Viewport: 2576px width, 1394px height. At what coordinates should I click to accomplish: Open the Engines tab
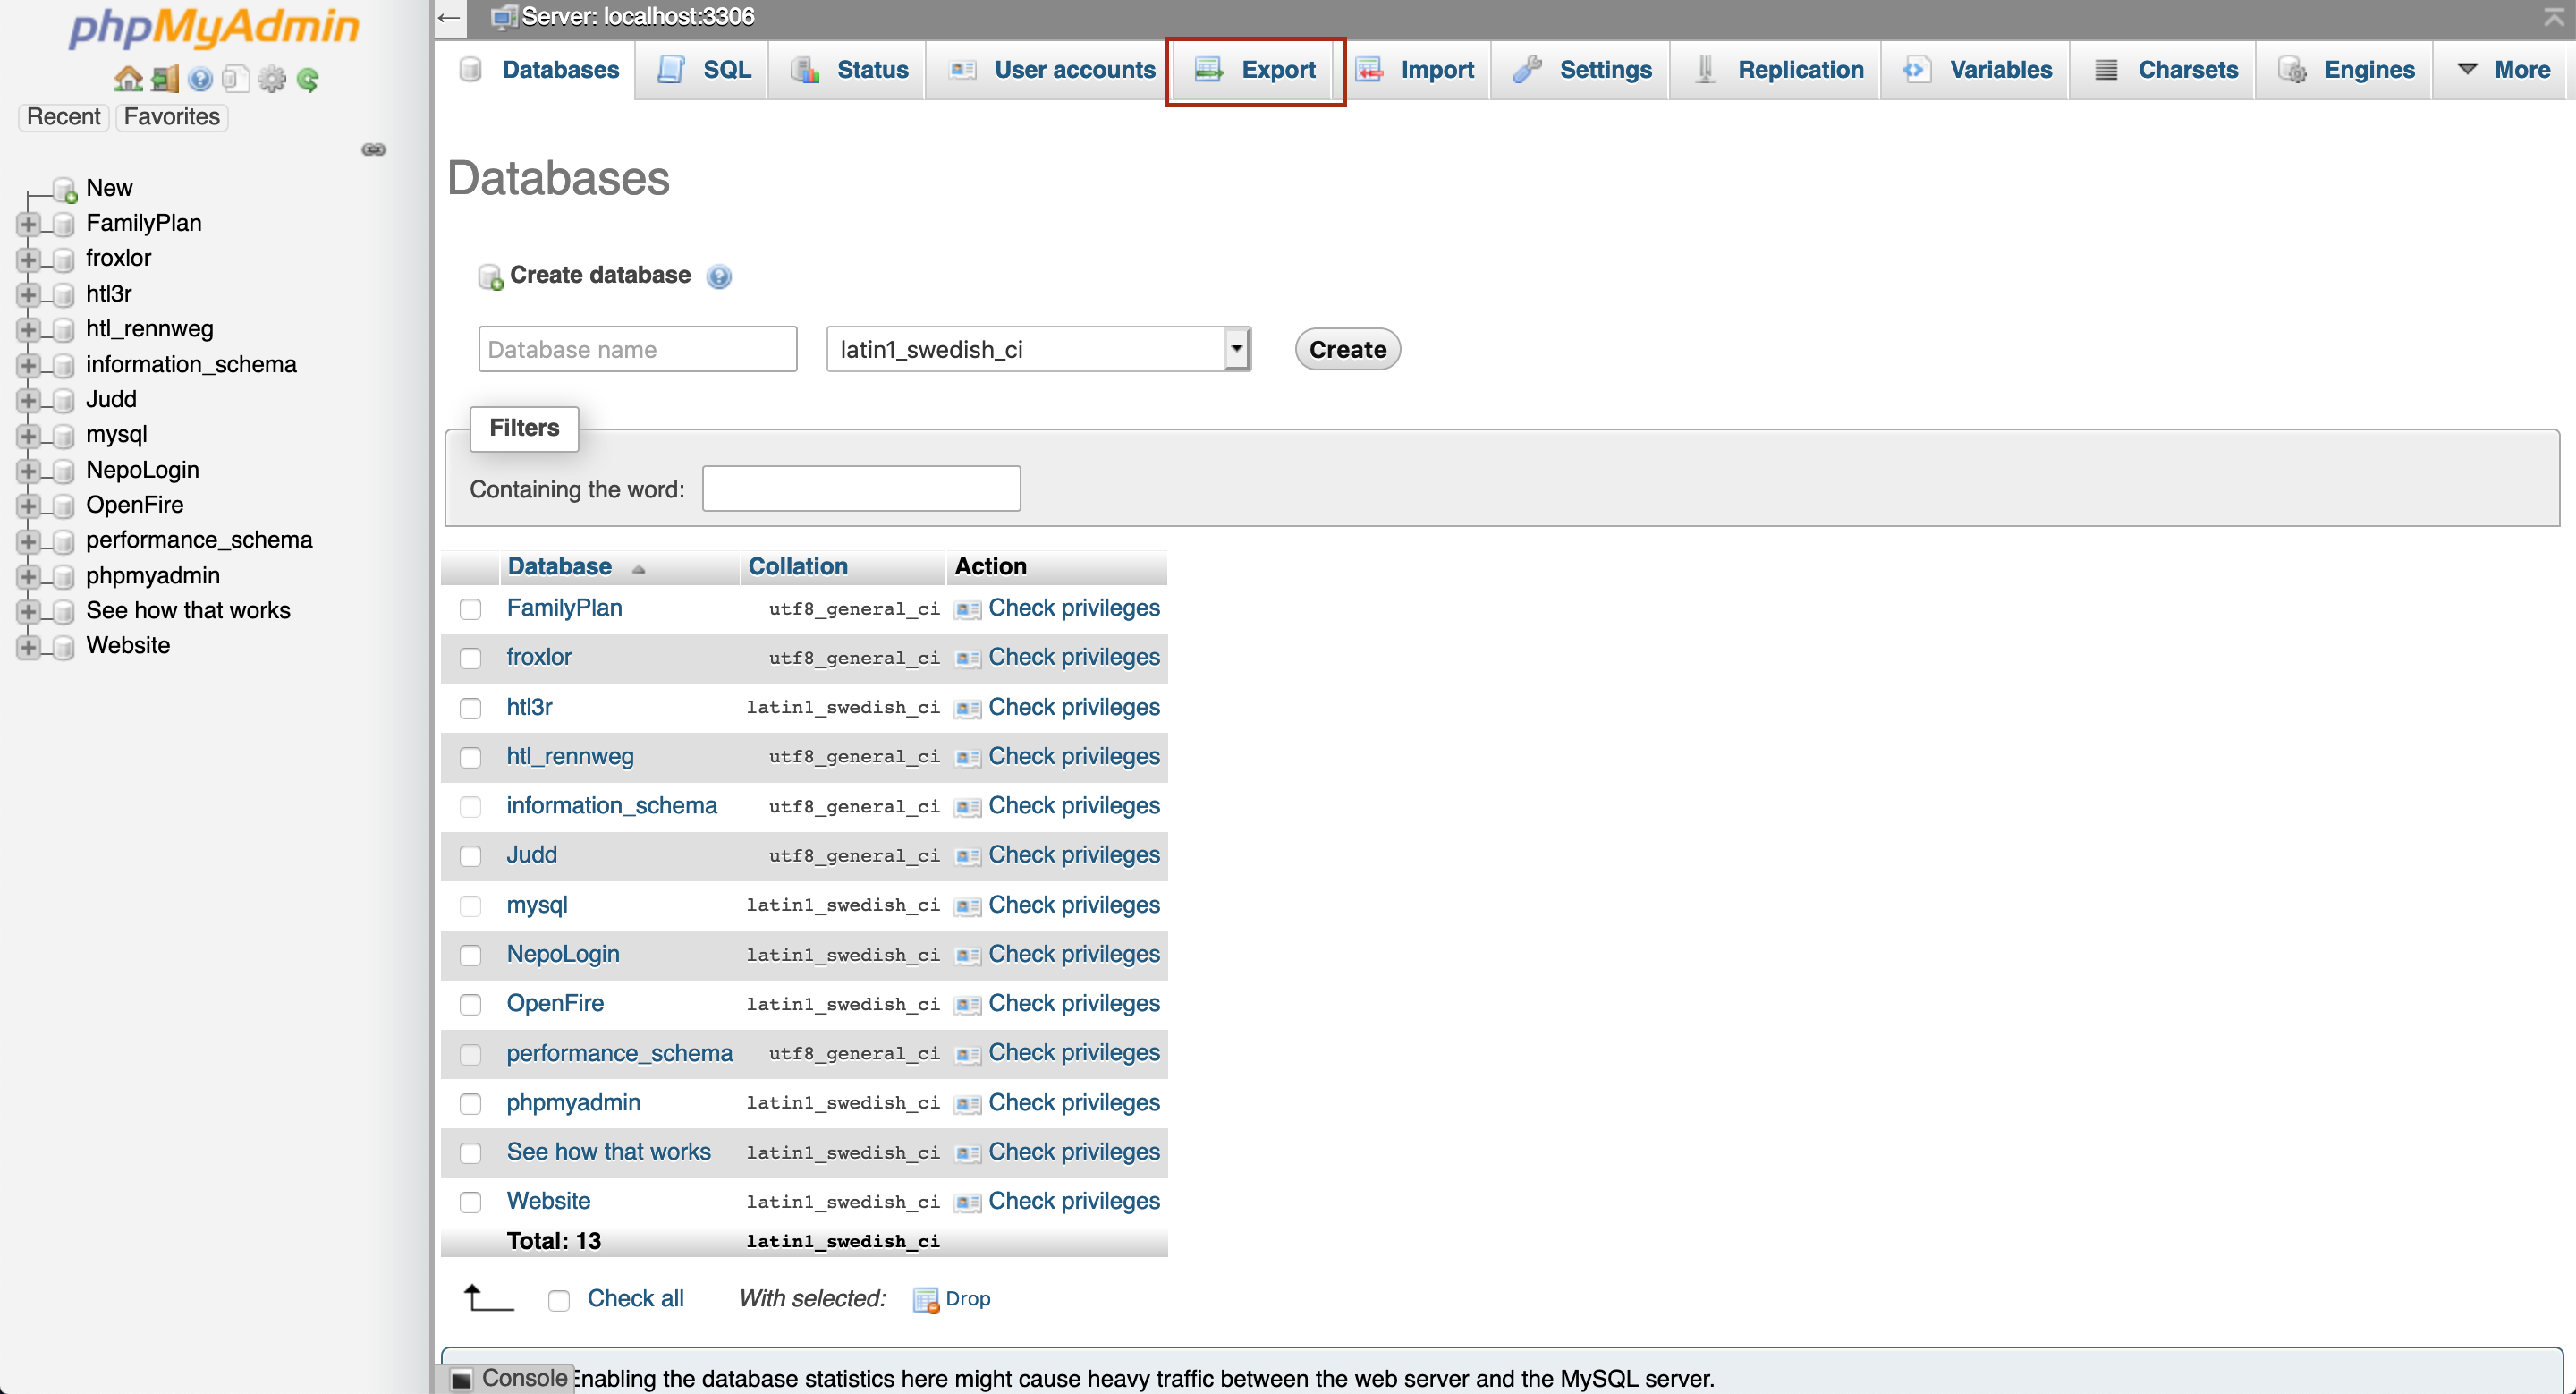tap(2346, 70)
